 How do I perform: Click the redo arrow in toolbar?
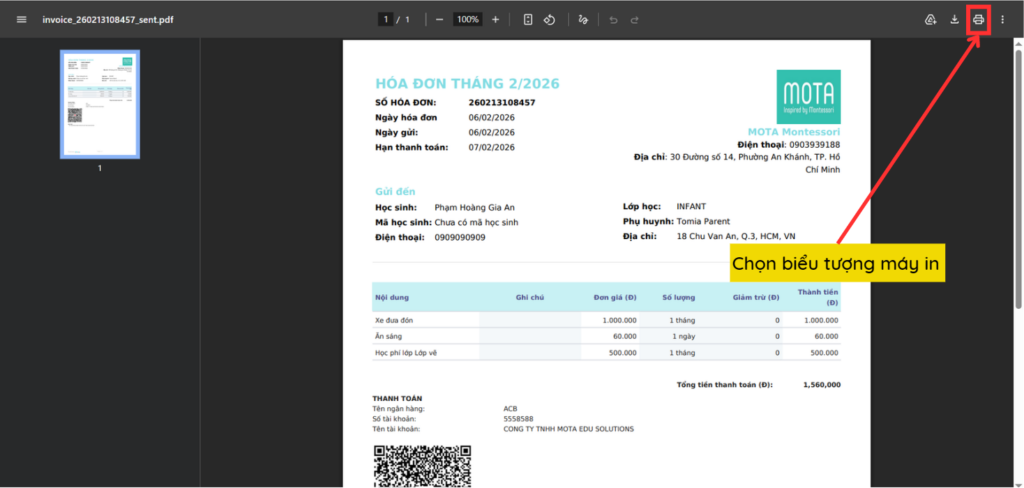pos(634,20)
